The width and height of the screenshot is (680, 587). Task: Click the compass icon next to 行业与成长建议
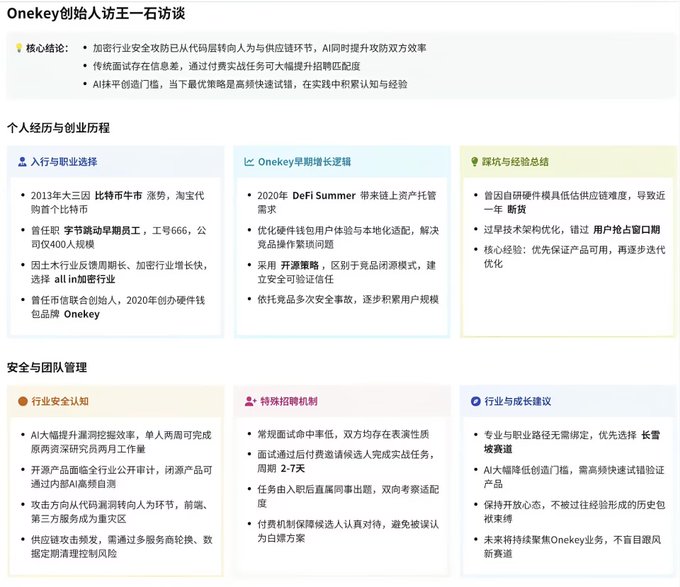pos(476,401)
